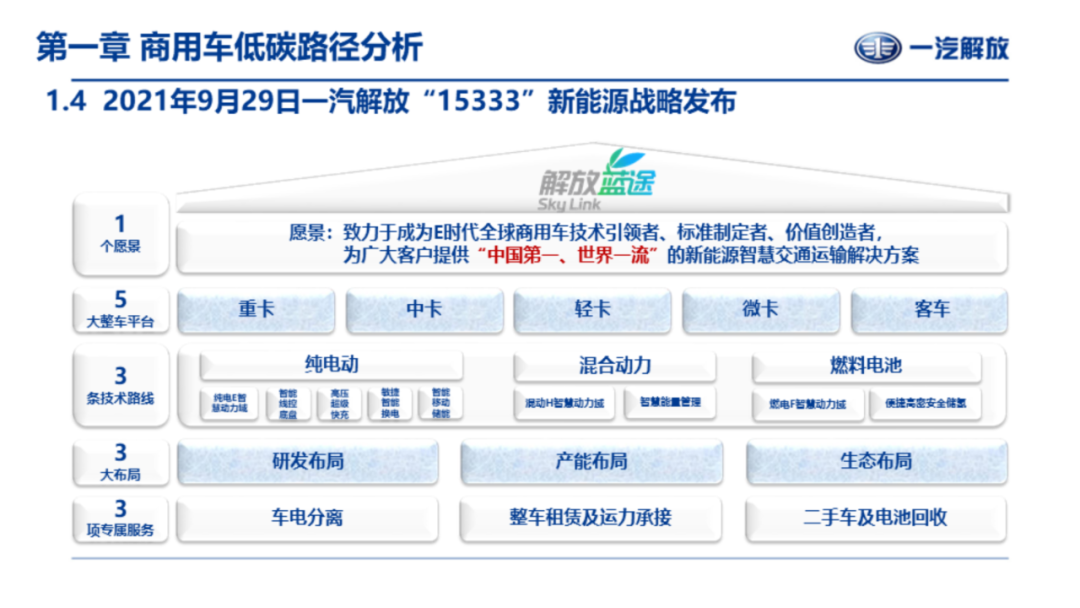1080x608 pixels.
Task: Click the 一汽解放 brand name text
Action: pyautogui.click(x=959, y=49)
